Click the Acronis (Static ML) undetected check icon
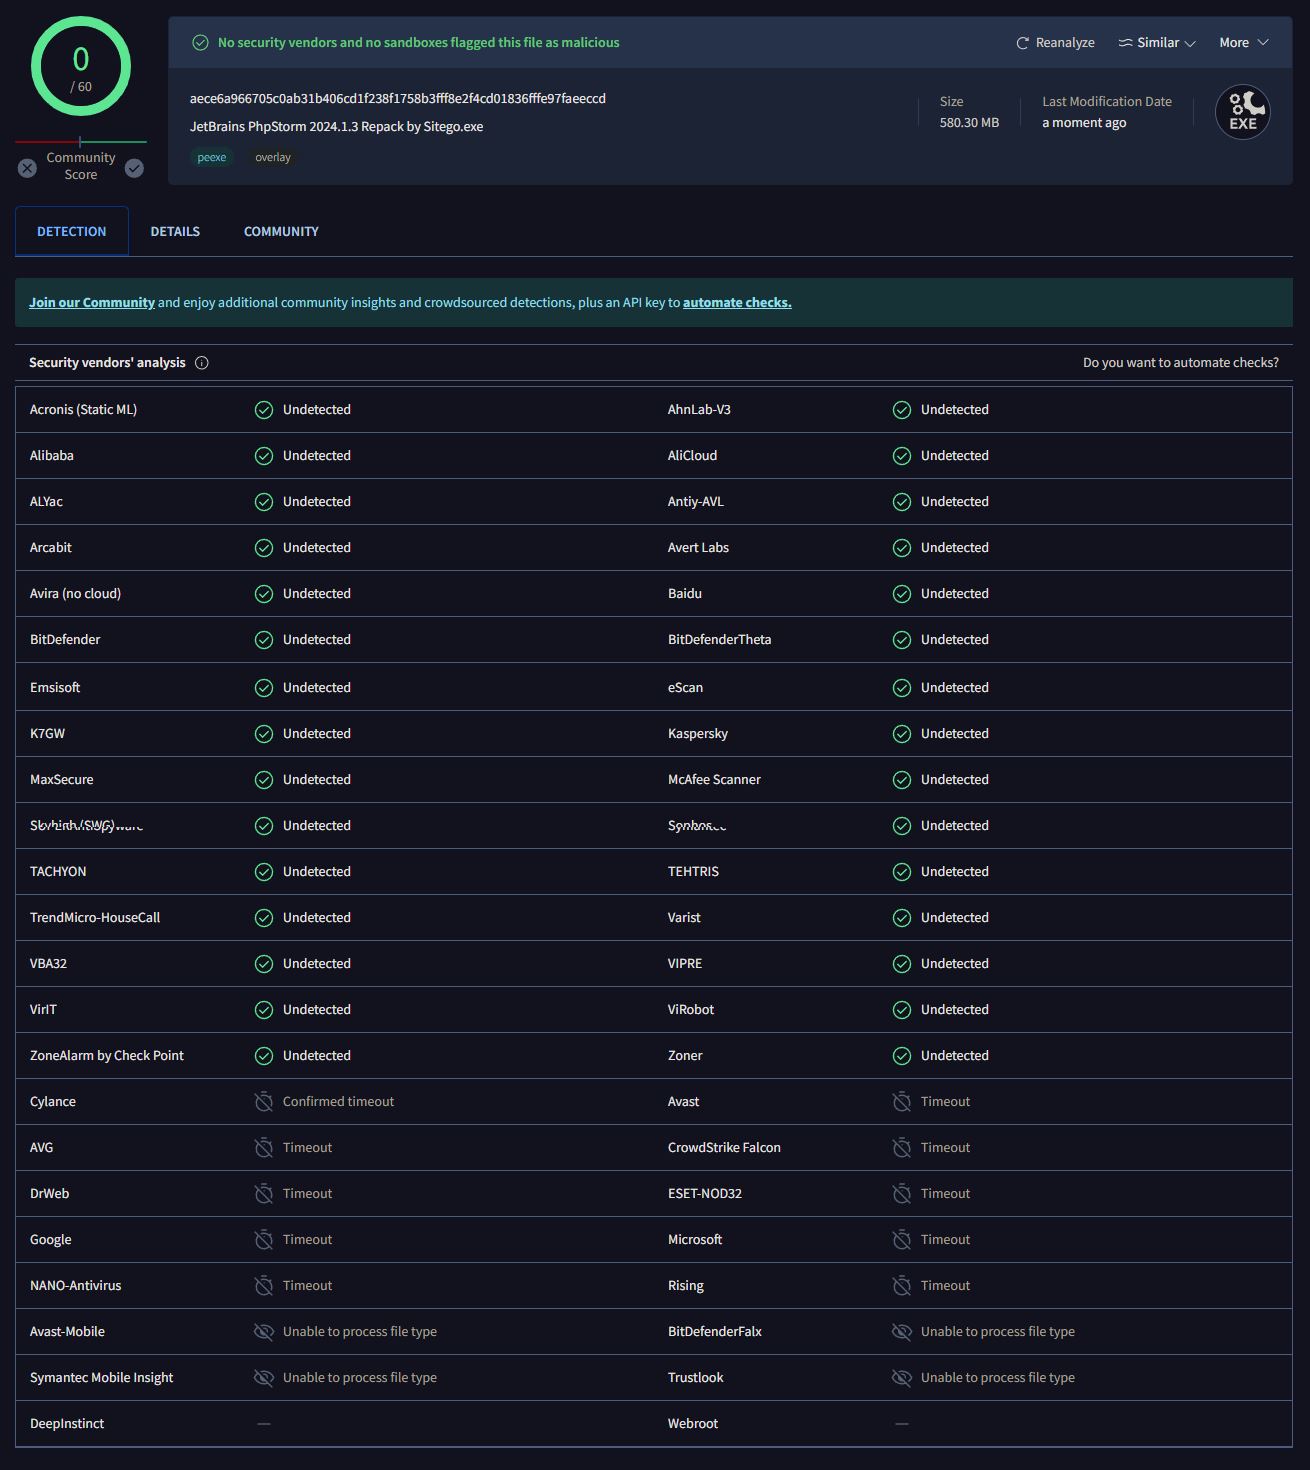The image size is (1310, 1470). tap(264, 410)
